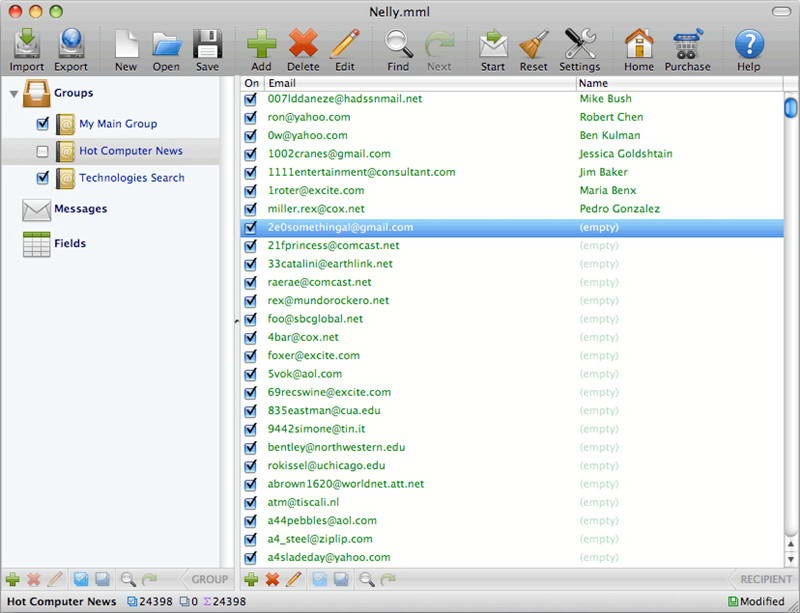Screen dimensions: 800x613
Task: Enable the Hot Computer News checkbox
Action: point(42,152)
